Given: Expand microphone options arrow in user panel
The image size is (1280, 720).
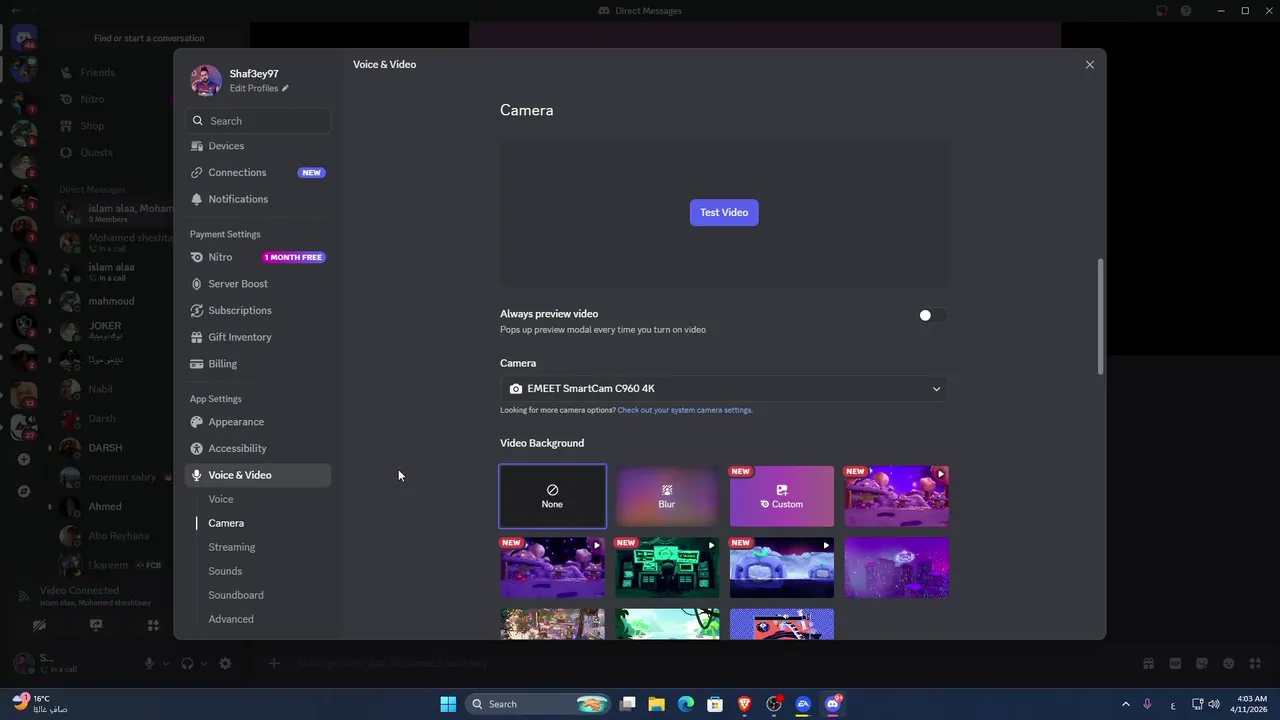Looking at the screenshot, I should (165, 663).
